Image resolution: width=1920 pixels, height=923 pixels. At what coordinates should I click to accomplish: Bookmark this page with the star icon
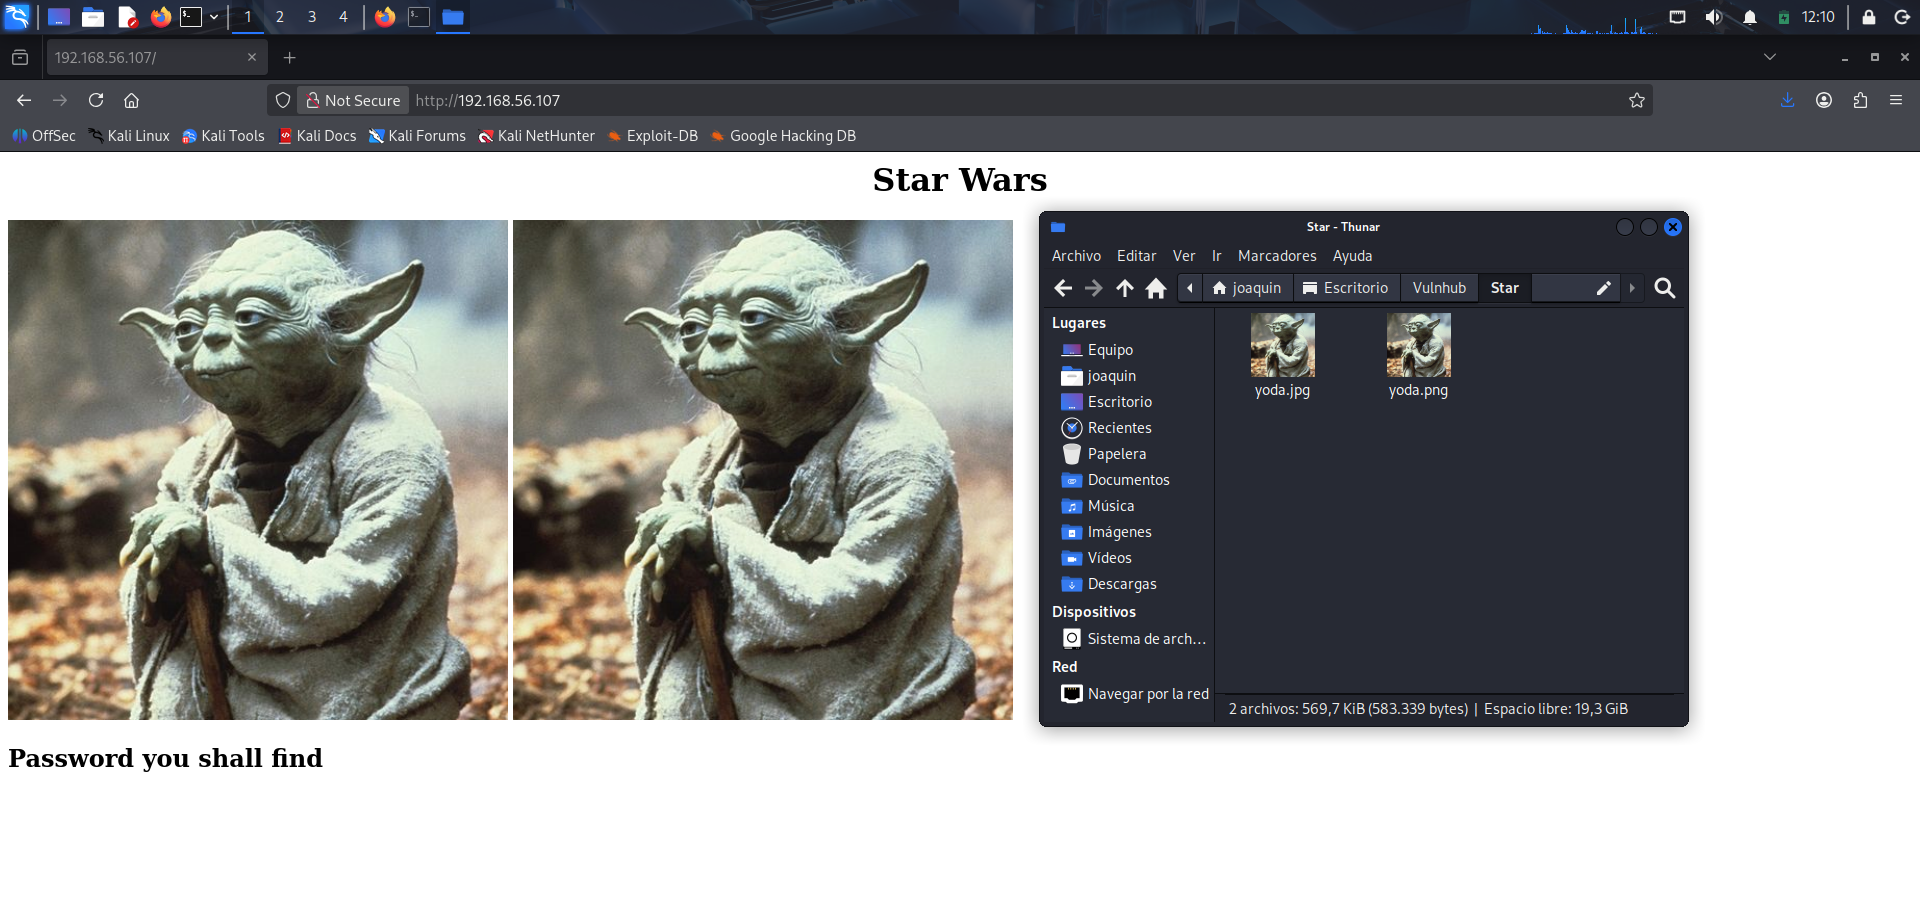click(1637, 100)
